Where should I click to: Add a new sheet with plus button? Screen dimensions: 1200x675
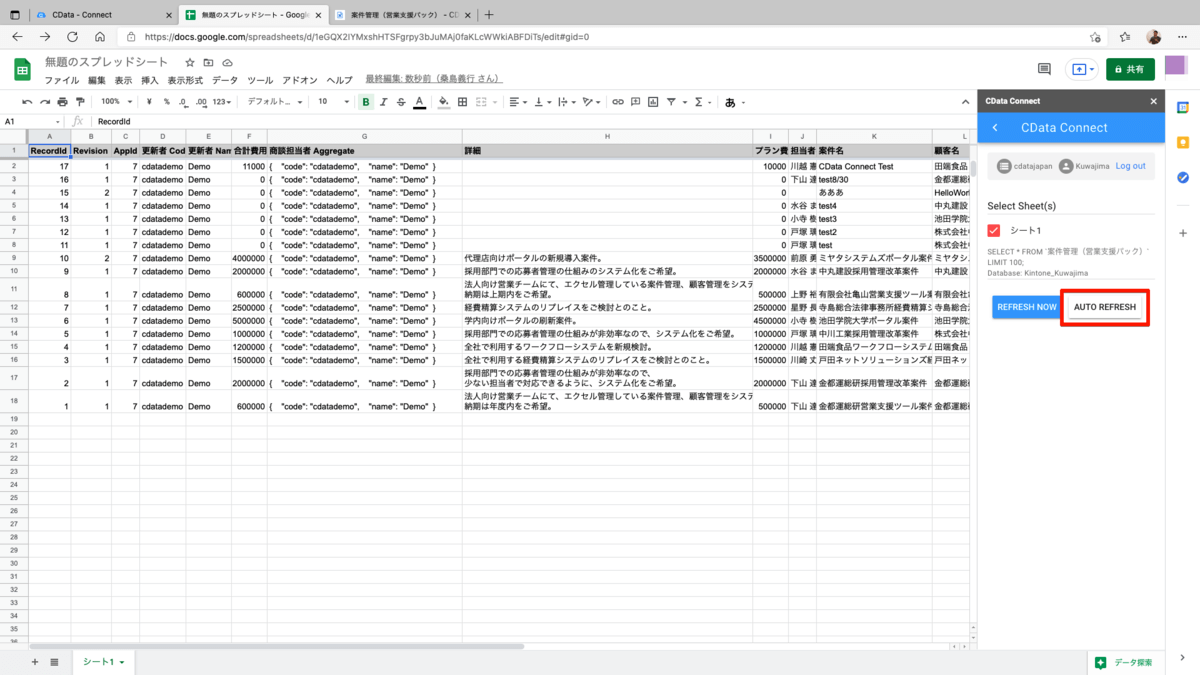point(35,662)
